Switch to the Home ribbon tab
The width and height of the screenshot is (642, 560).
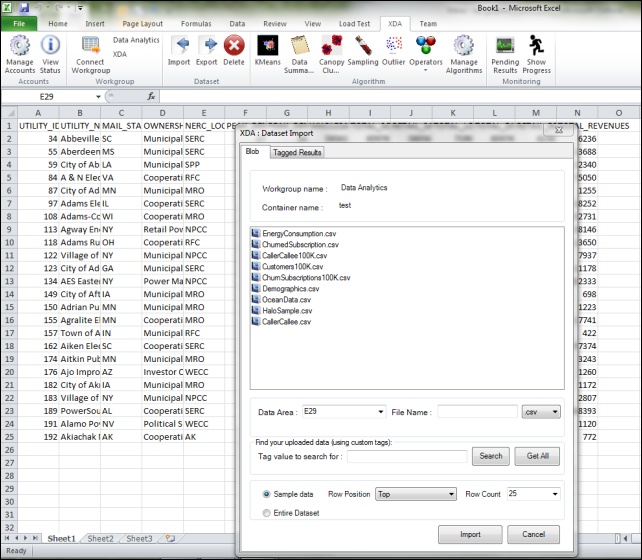58,23
